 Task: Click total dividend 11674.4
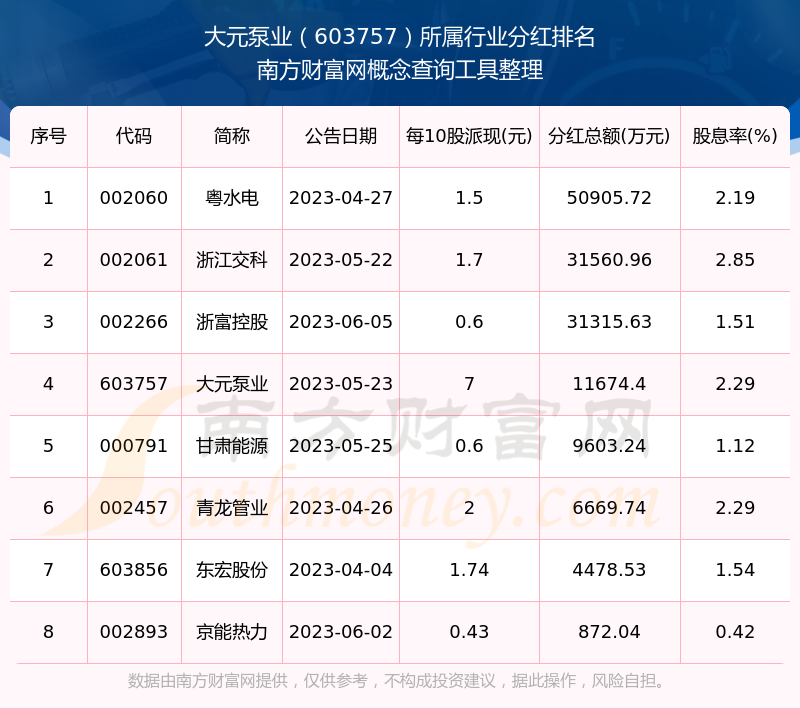[x=609, y=384]
